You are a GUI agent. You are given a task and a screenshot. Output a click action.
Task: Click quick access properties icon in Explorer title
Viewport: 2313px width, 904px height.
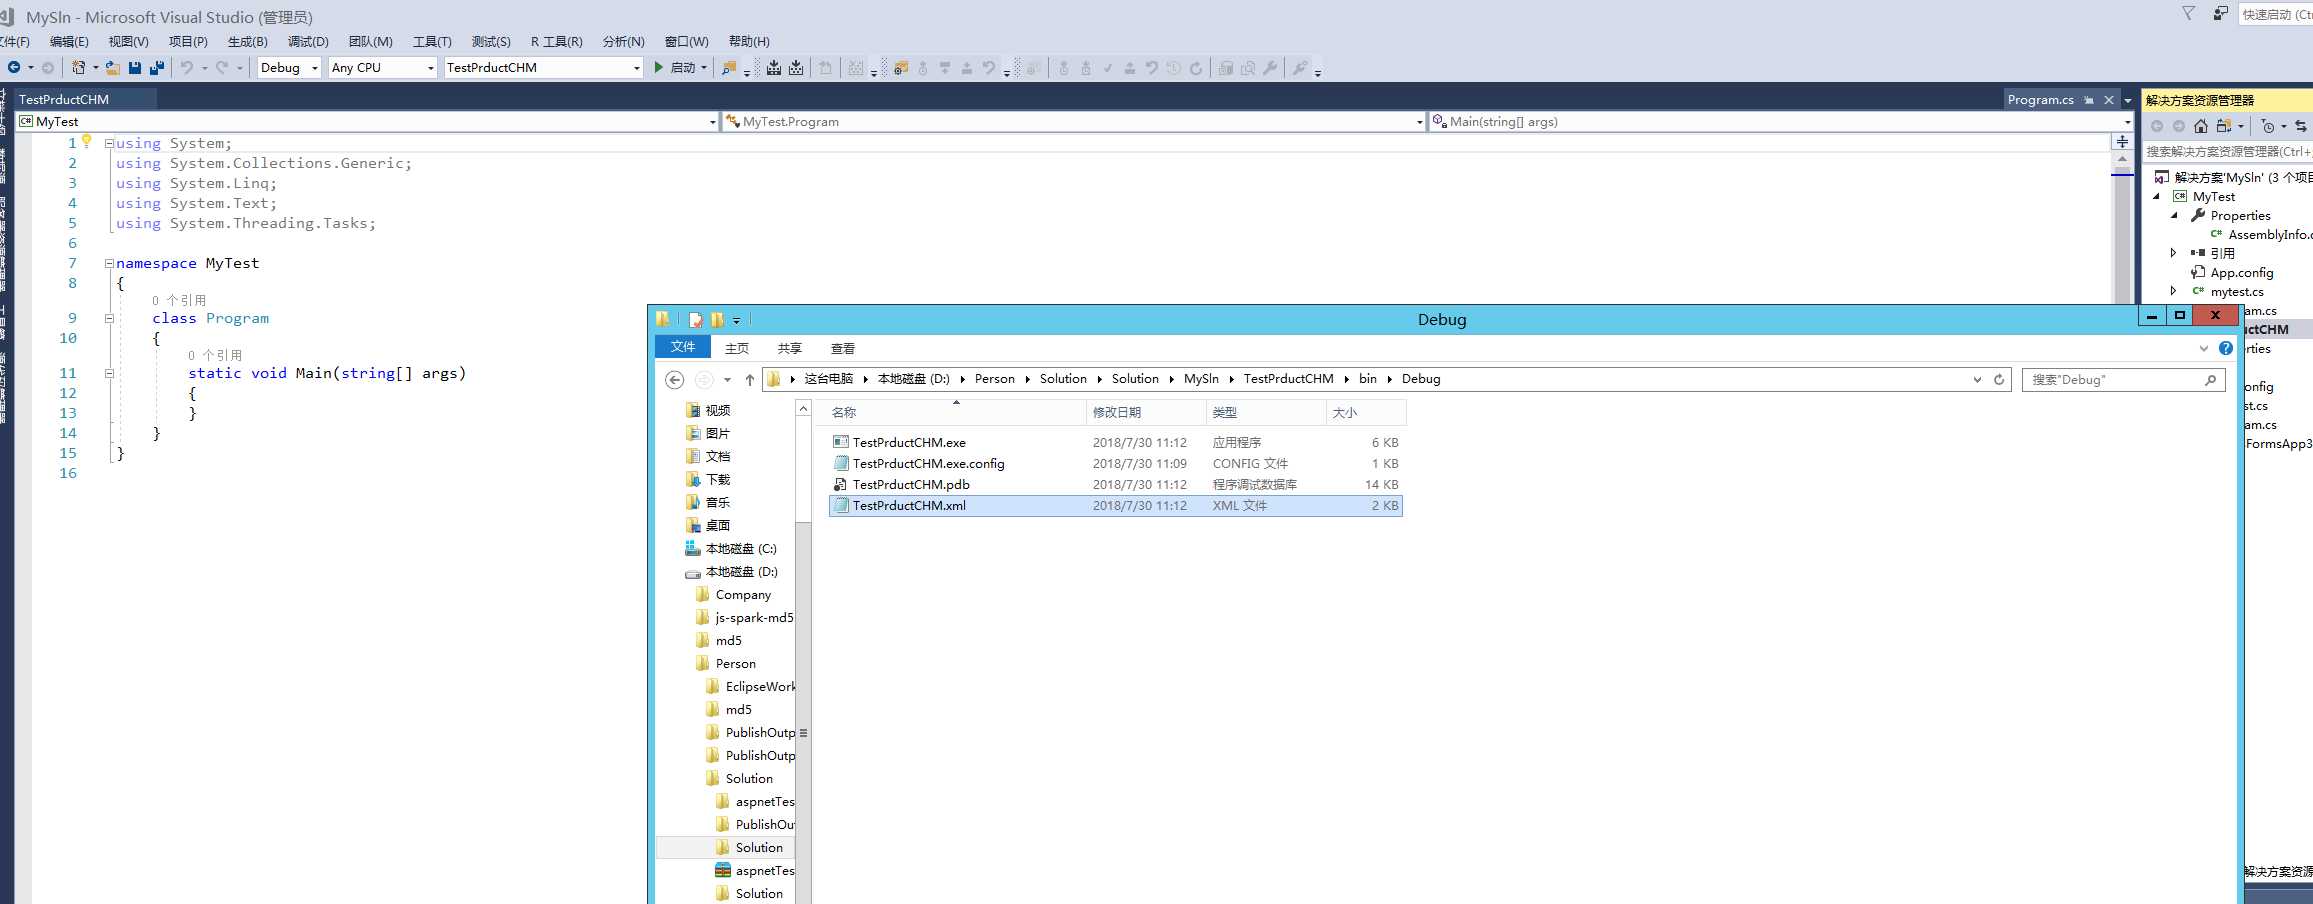pyautogui.click(x=695, y=320)
